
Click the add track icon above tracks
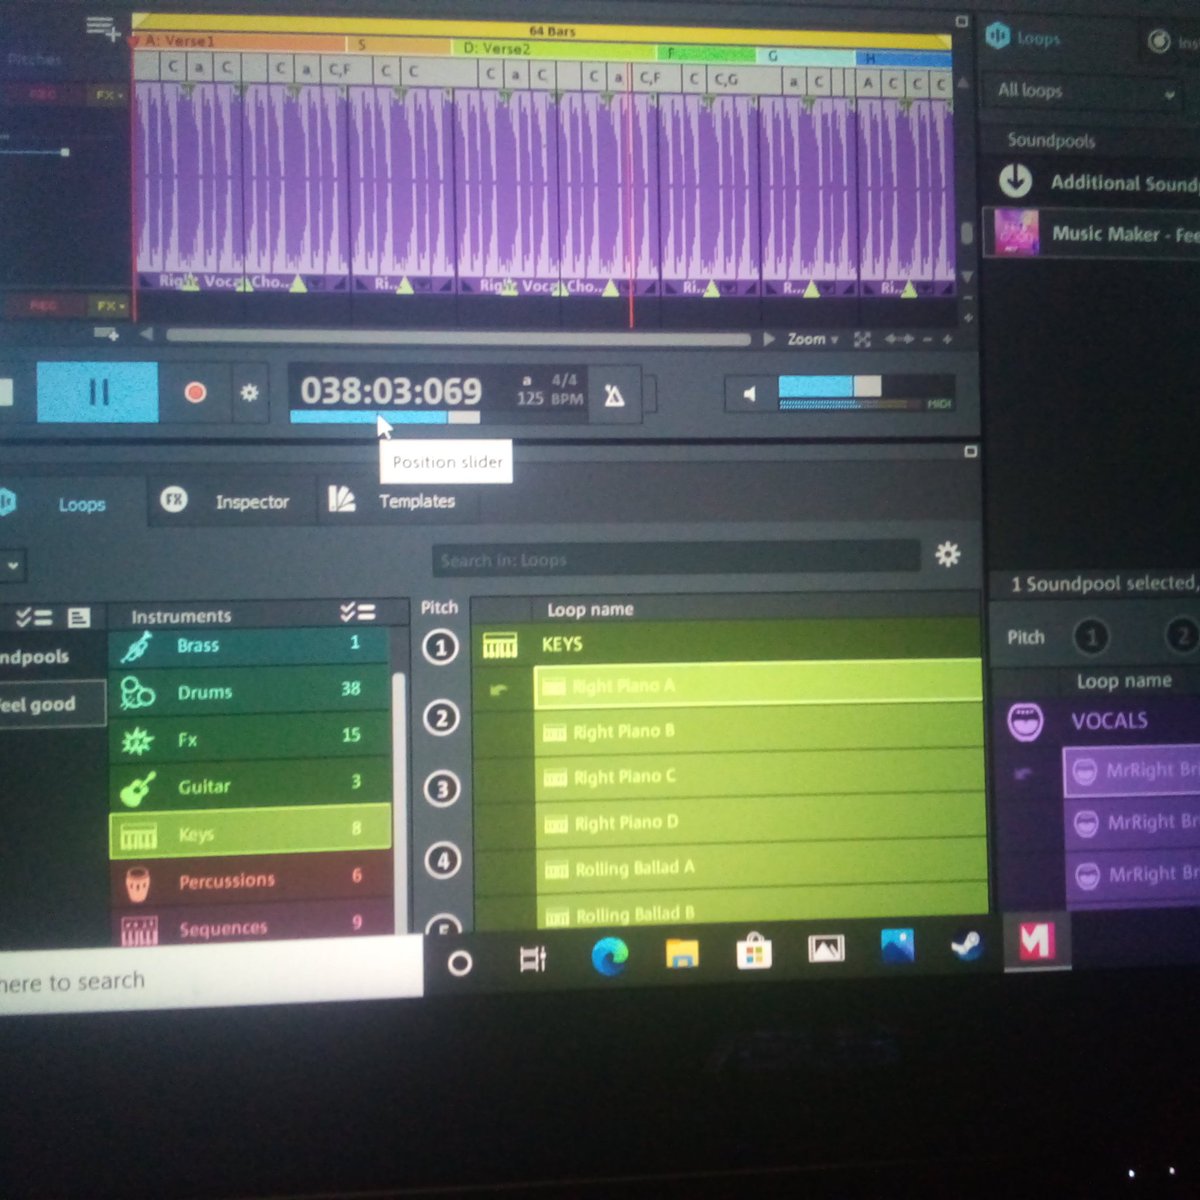point(103,28)
